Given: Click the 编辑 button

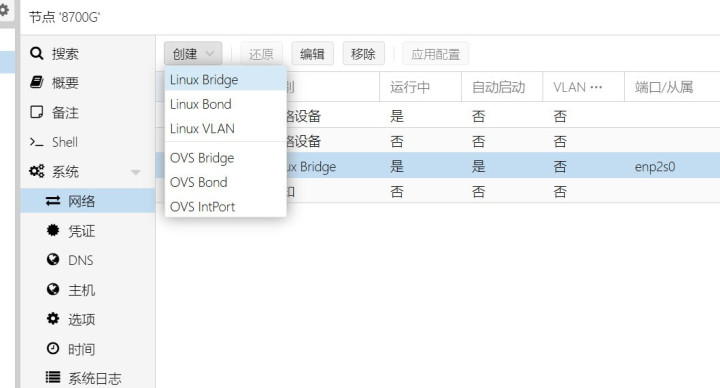Looking at the screenshot, I should click(x=312, y=54).
